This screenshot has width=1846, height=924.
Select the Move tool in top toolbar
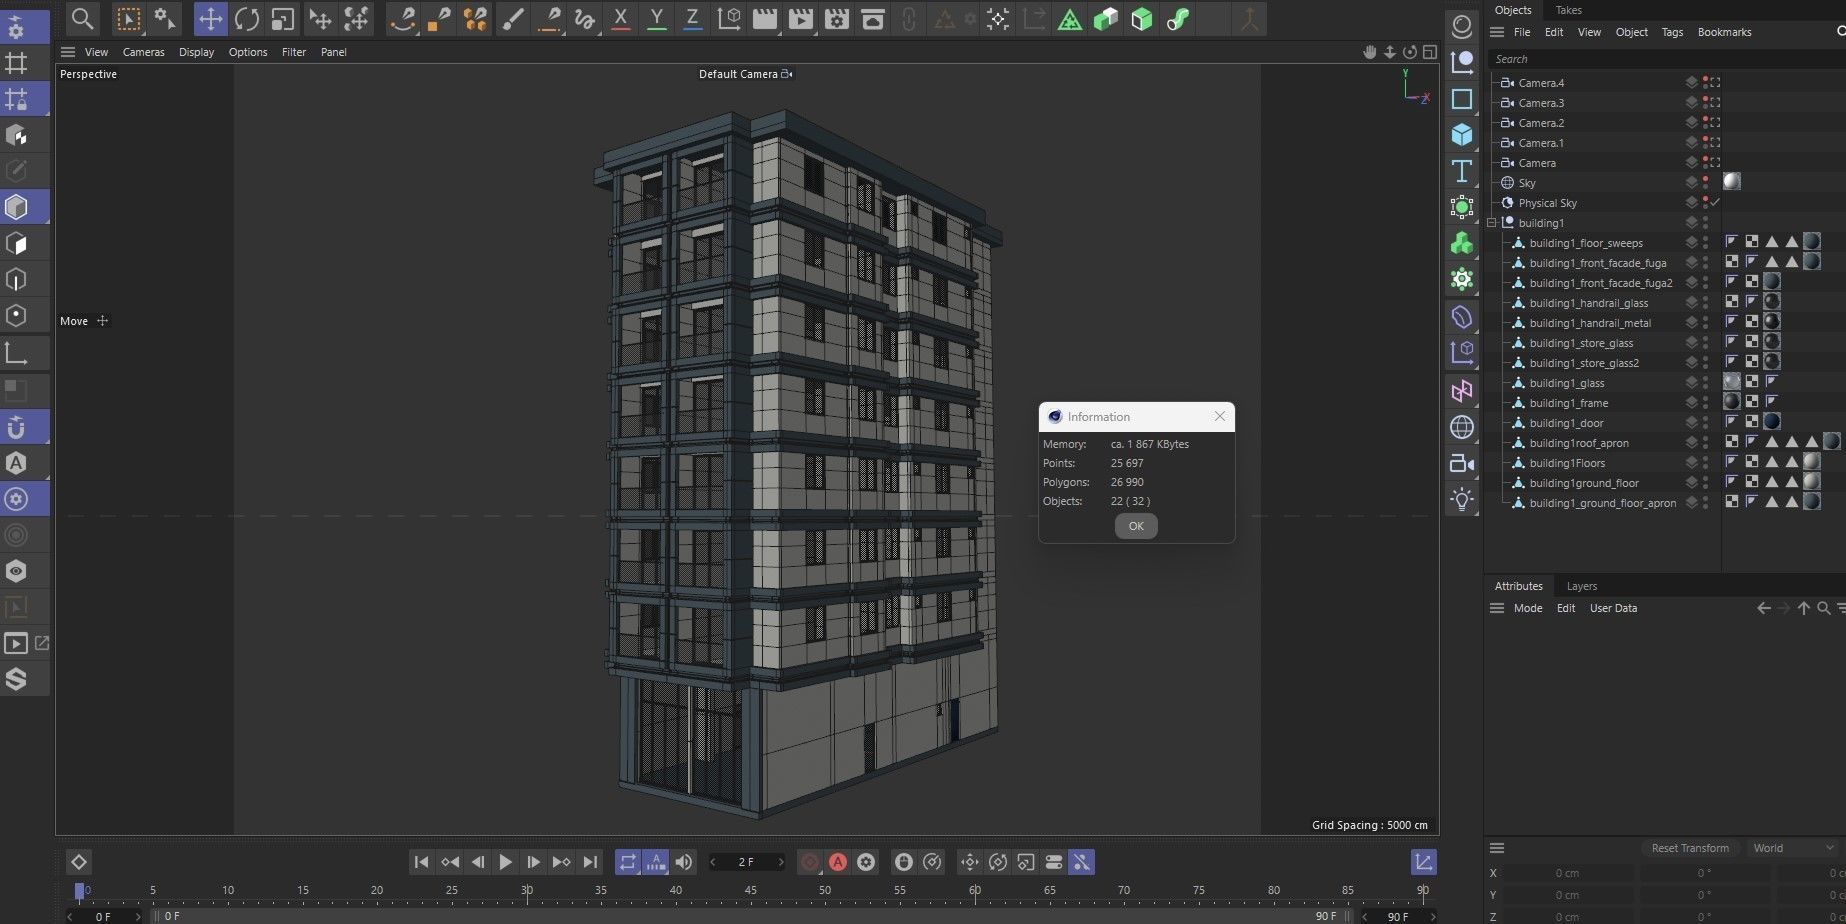coord(210,19)
